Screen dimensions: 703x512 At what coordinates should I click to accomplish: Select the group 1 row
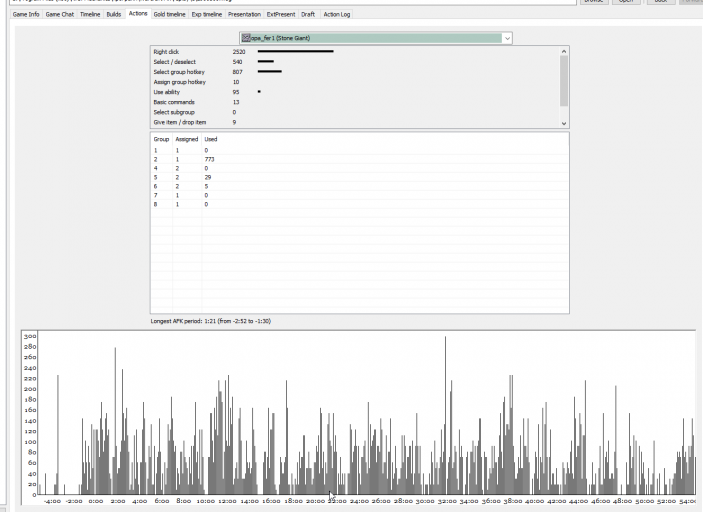coord(360,151)
